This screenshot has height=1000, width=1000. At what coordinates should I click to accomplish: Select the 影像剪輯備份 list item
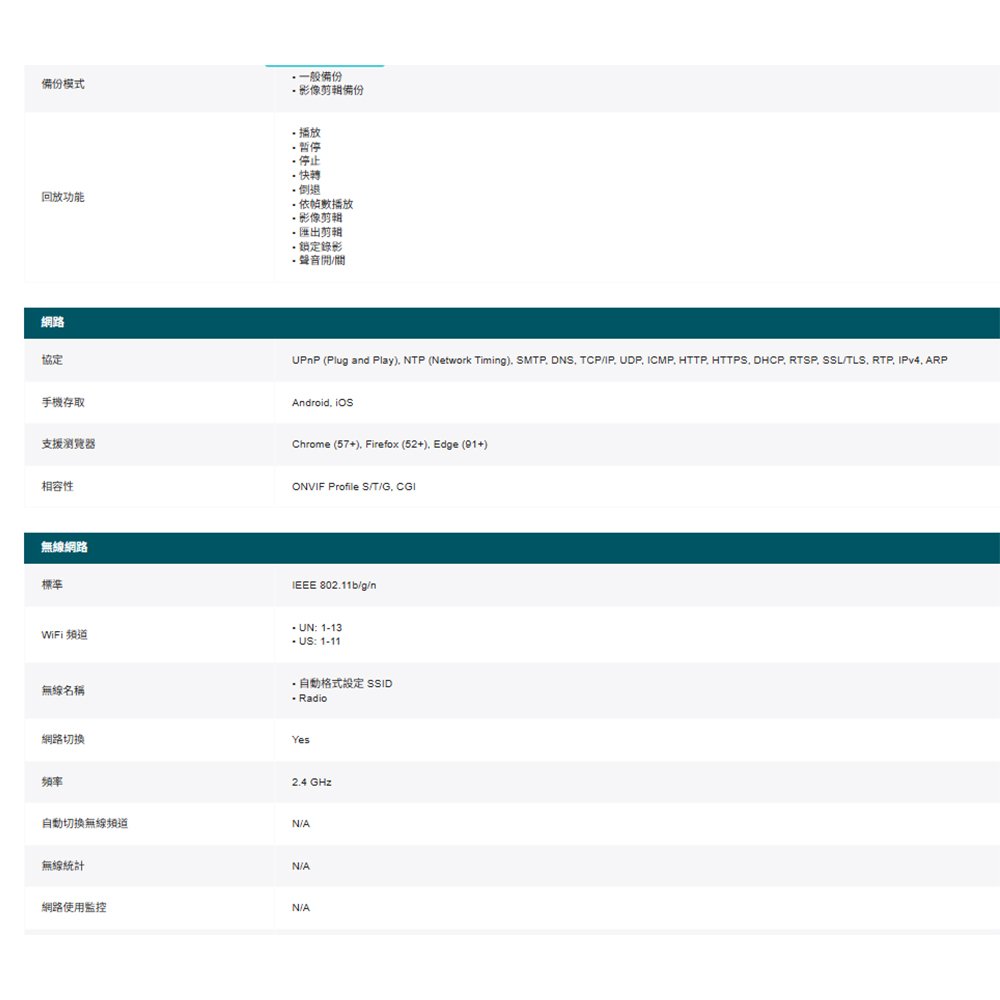click(x=331, y=90)
